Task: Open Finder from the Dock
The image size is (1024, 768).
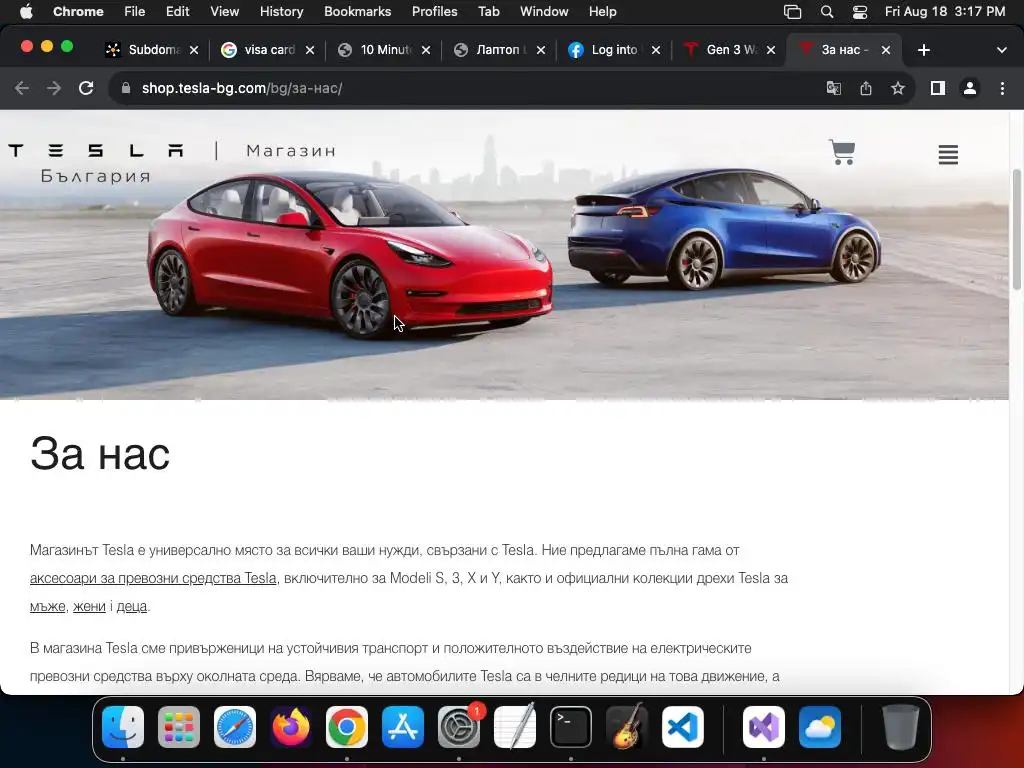Action: click(x=123, y=727)
